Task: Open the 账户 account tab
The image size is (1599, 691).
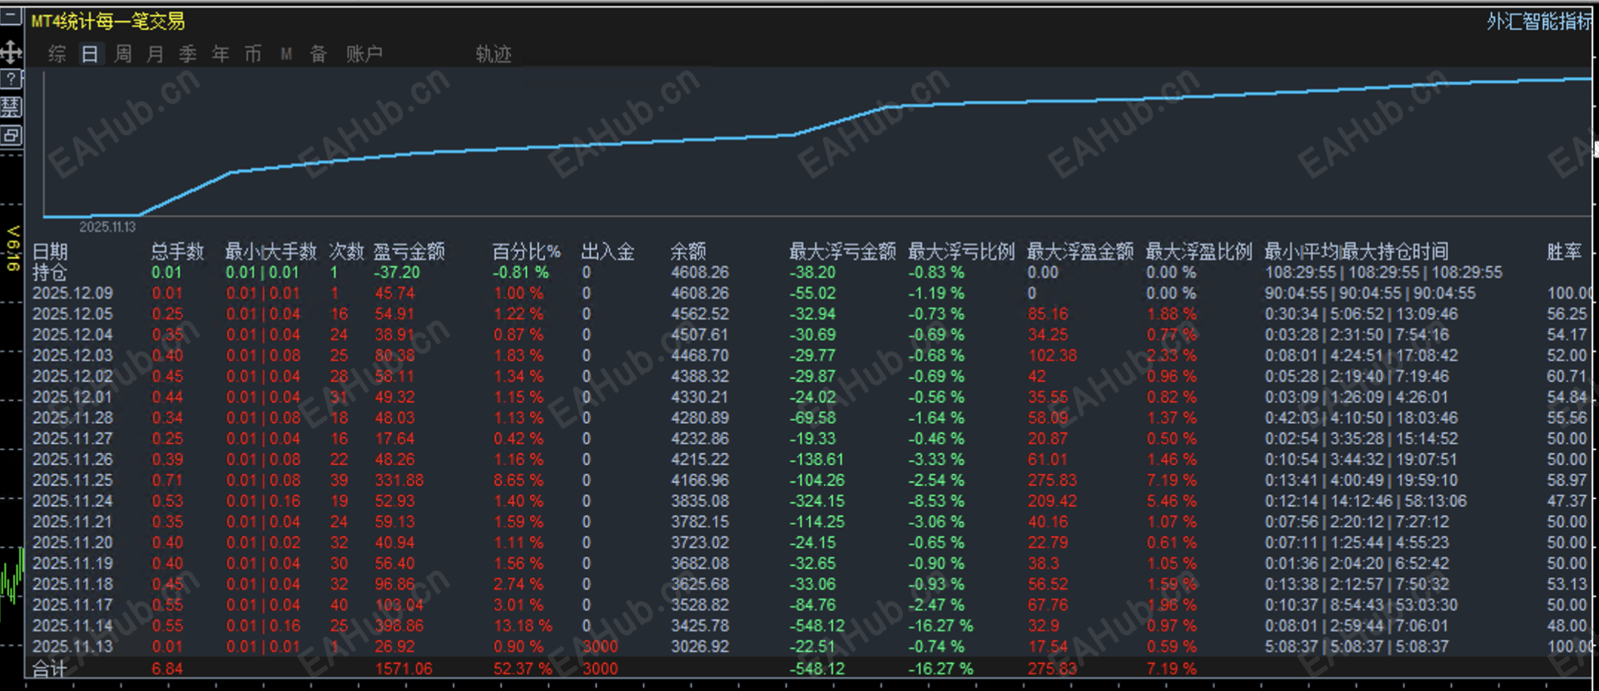Action: (364, 54)
